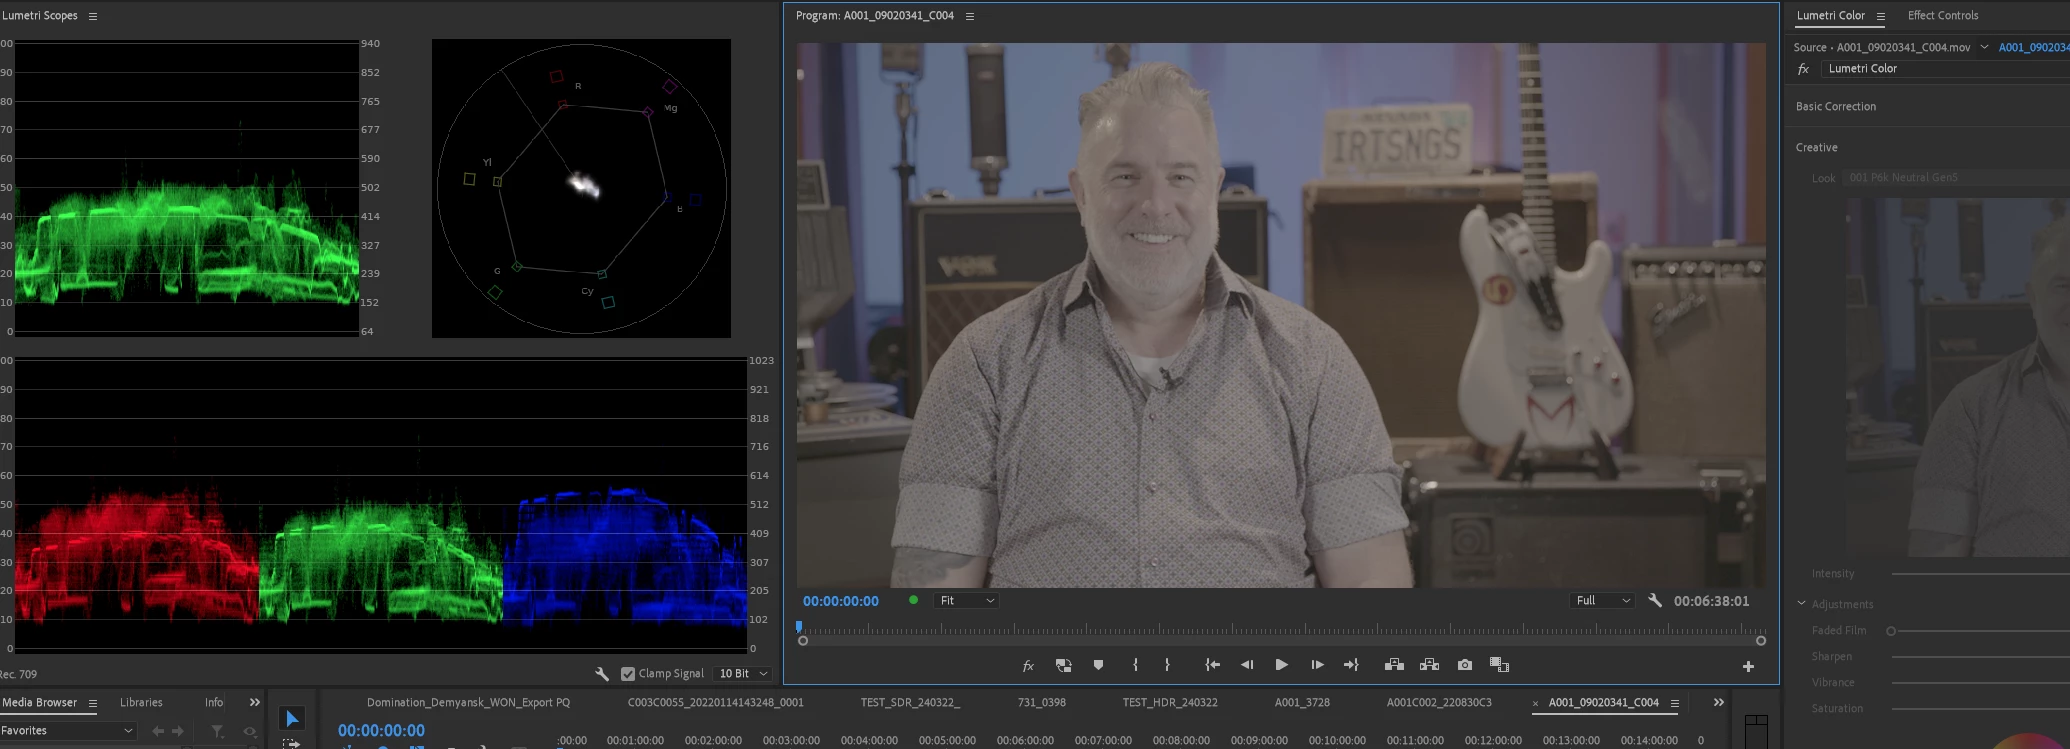This screenshot has height=749, width=2070.
Task: Open the Media Browser panel menu
Action: (x=93, y=703)
